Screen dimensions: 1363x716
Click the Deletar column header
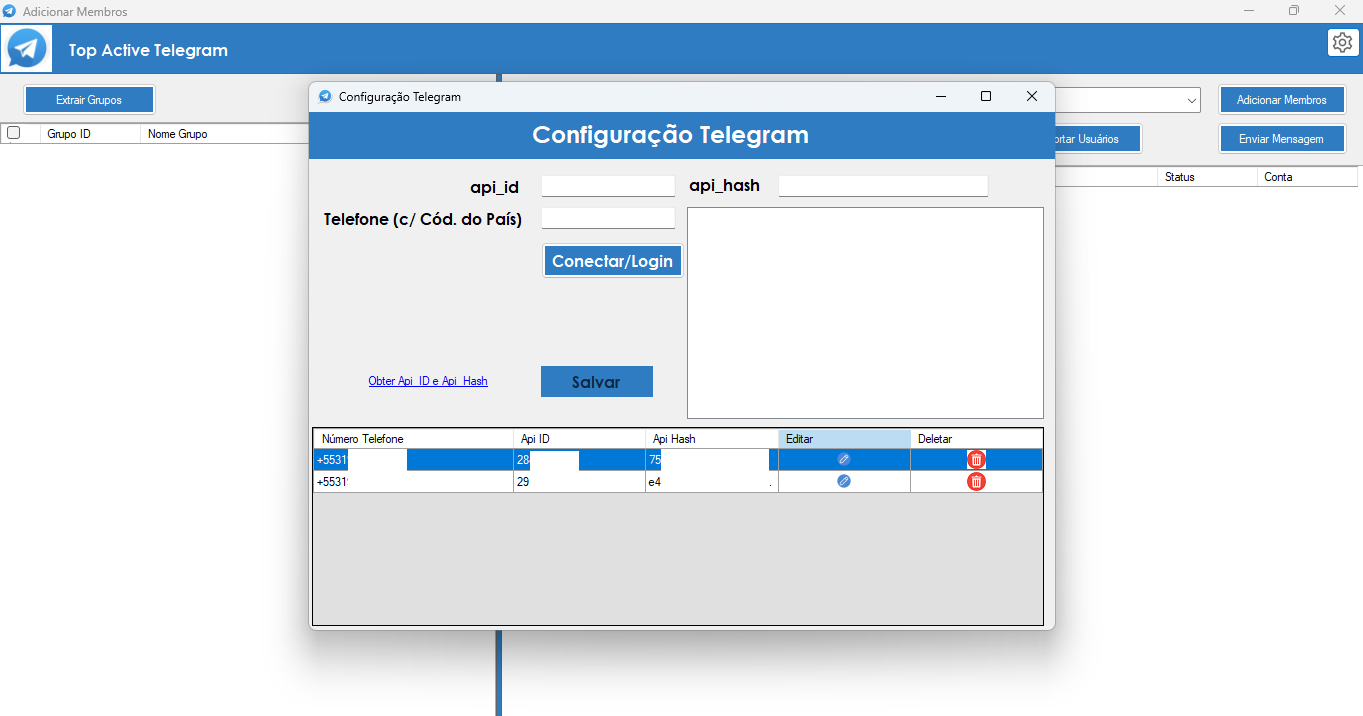[x=976, y=439]
